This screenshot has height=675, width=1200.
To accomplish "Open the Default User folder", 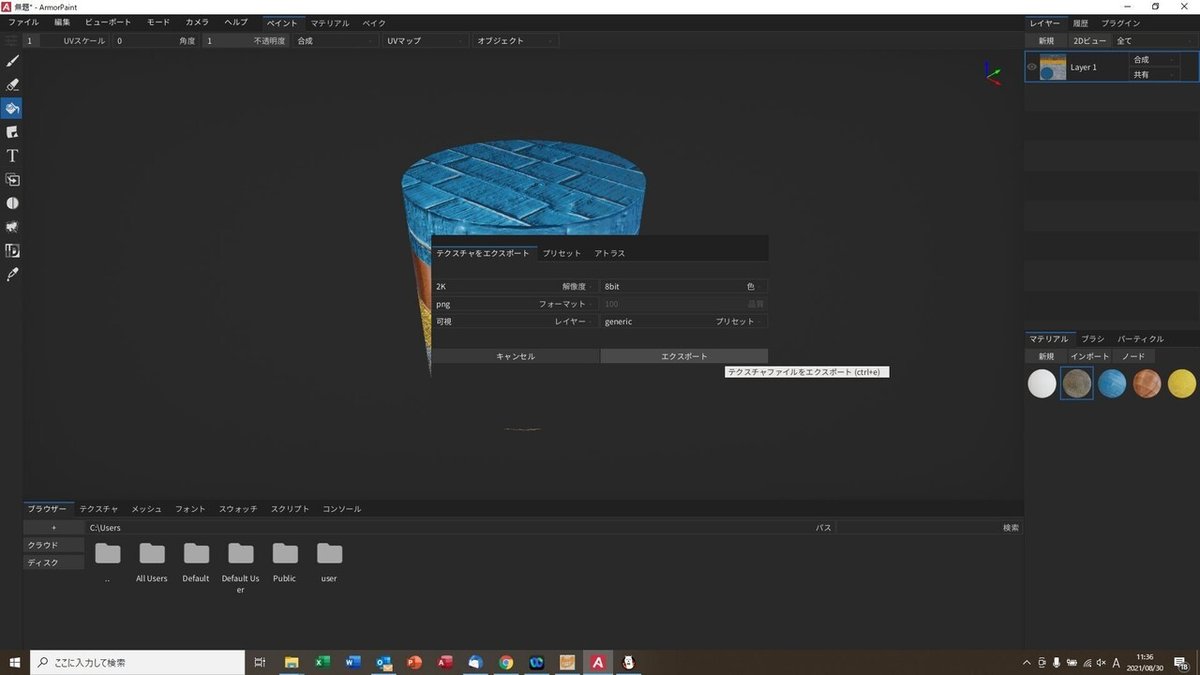I will coord(240,554).
